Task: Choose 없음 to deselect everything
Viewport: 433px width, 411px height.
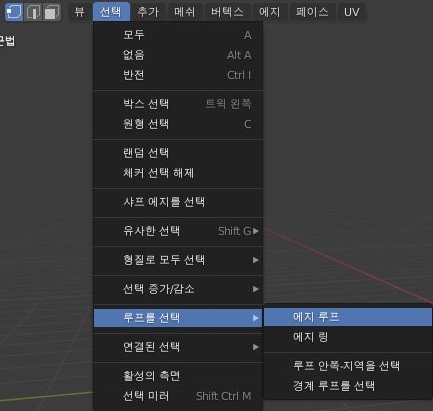Action: point(178,55)
